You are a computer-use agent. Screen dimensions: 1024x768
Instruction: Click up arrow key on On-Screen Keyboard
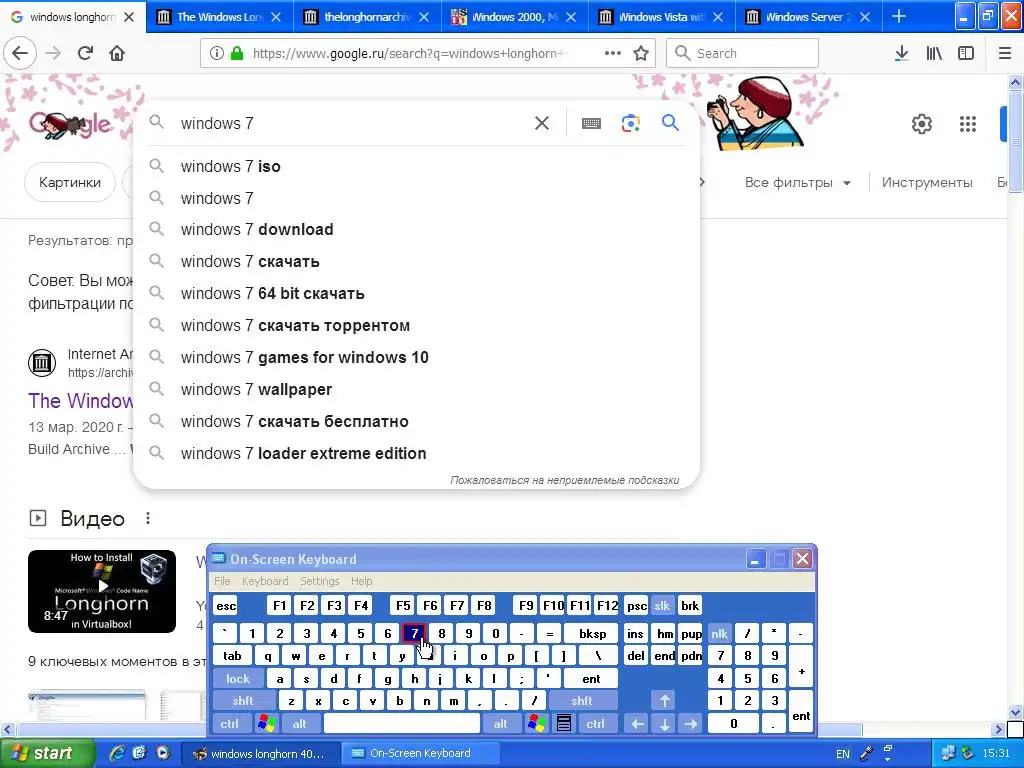point(664,701)
